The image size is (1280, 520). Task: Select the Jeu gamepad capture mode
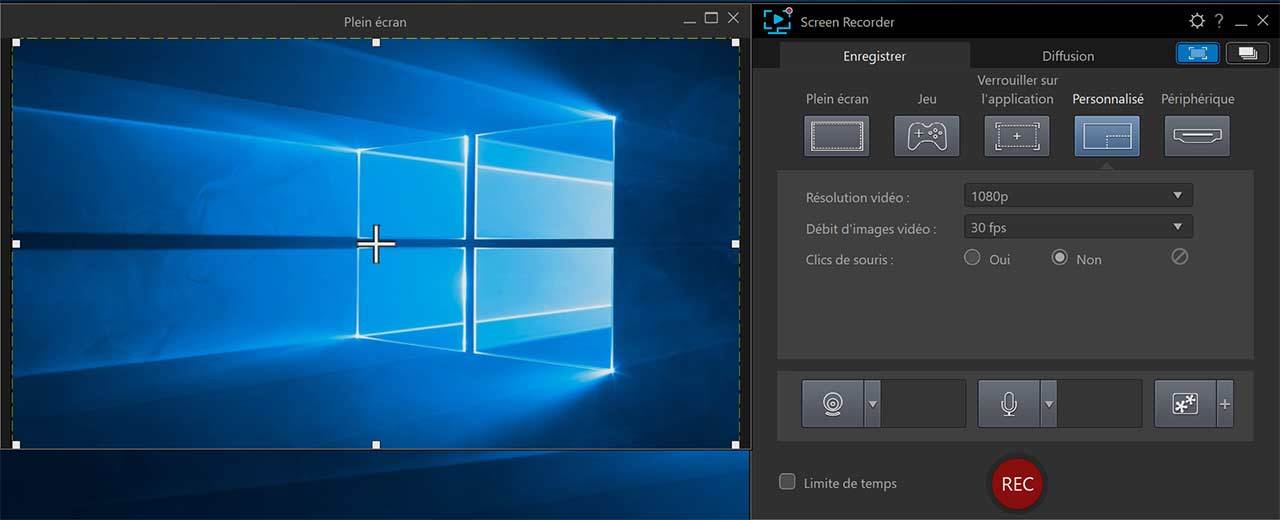926,136
